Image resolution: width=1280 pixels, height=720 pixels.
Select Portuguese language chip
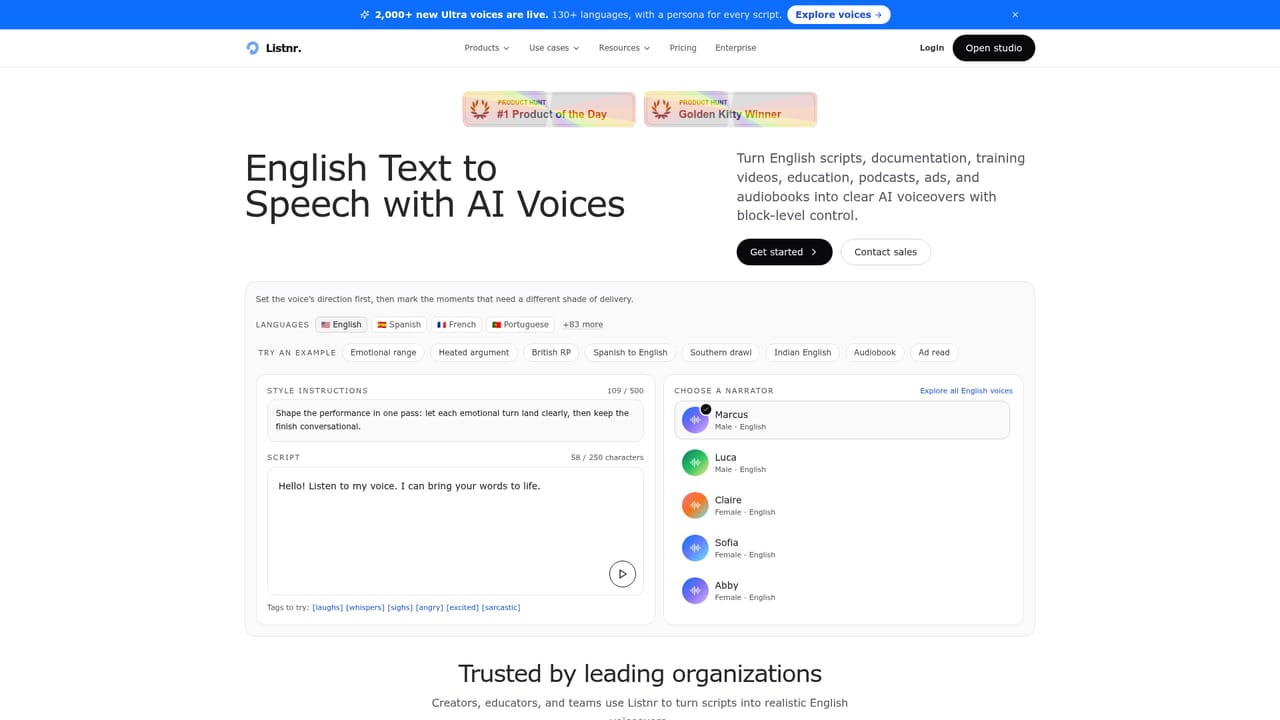point(520,325)
